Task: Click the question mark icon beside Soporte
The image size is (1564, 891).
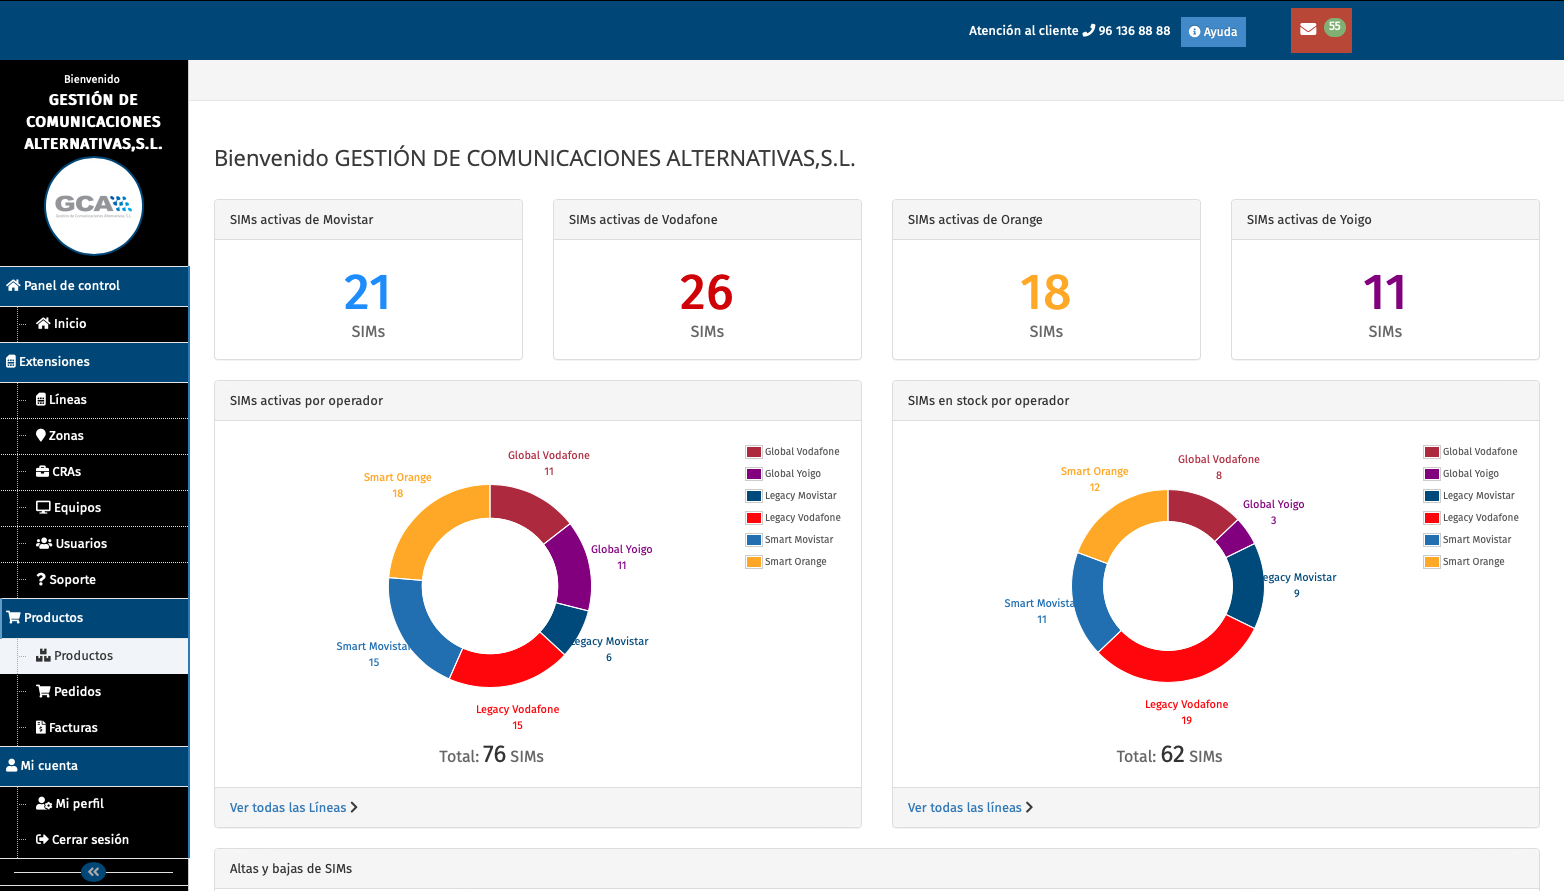Action: click(41, 579)
